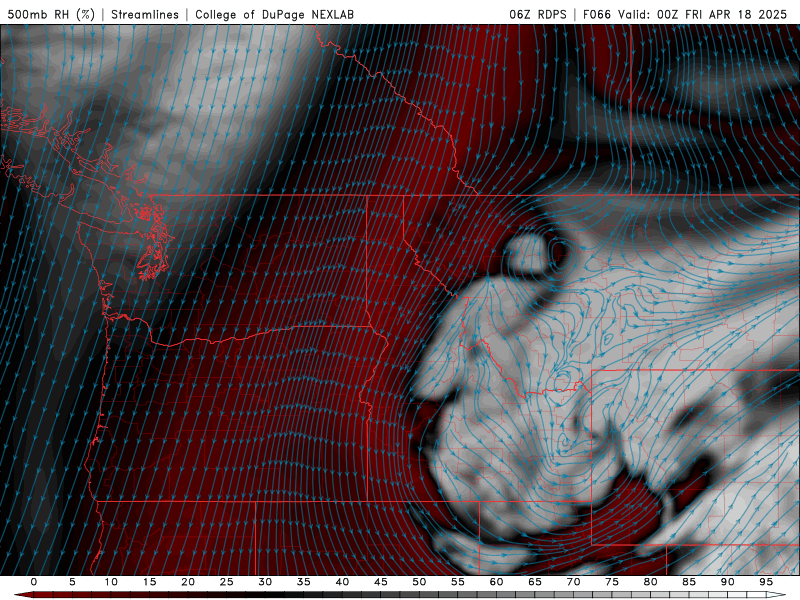Select the colorbar label "20"

click(x=188, y=582)
